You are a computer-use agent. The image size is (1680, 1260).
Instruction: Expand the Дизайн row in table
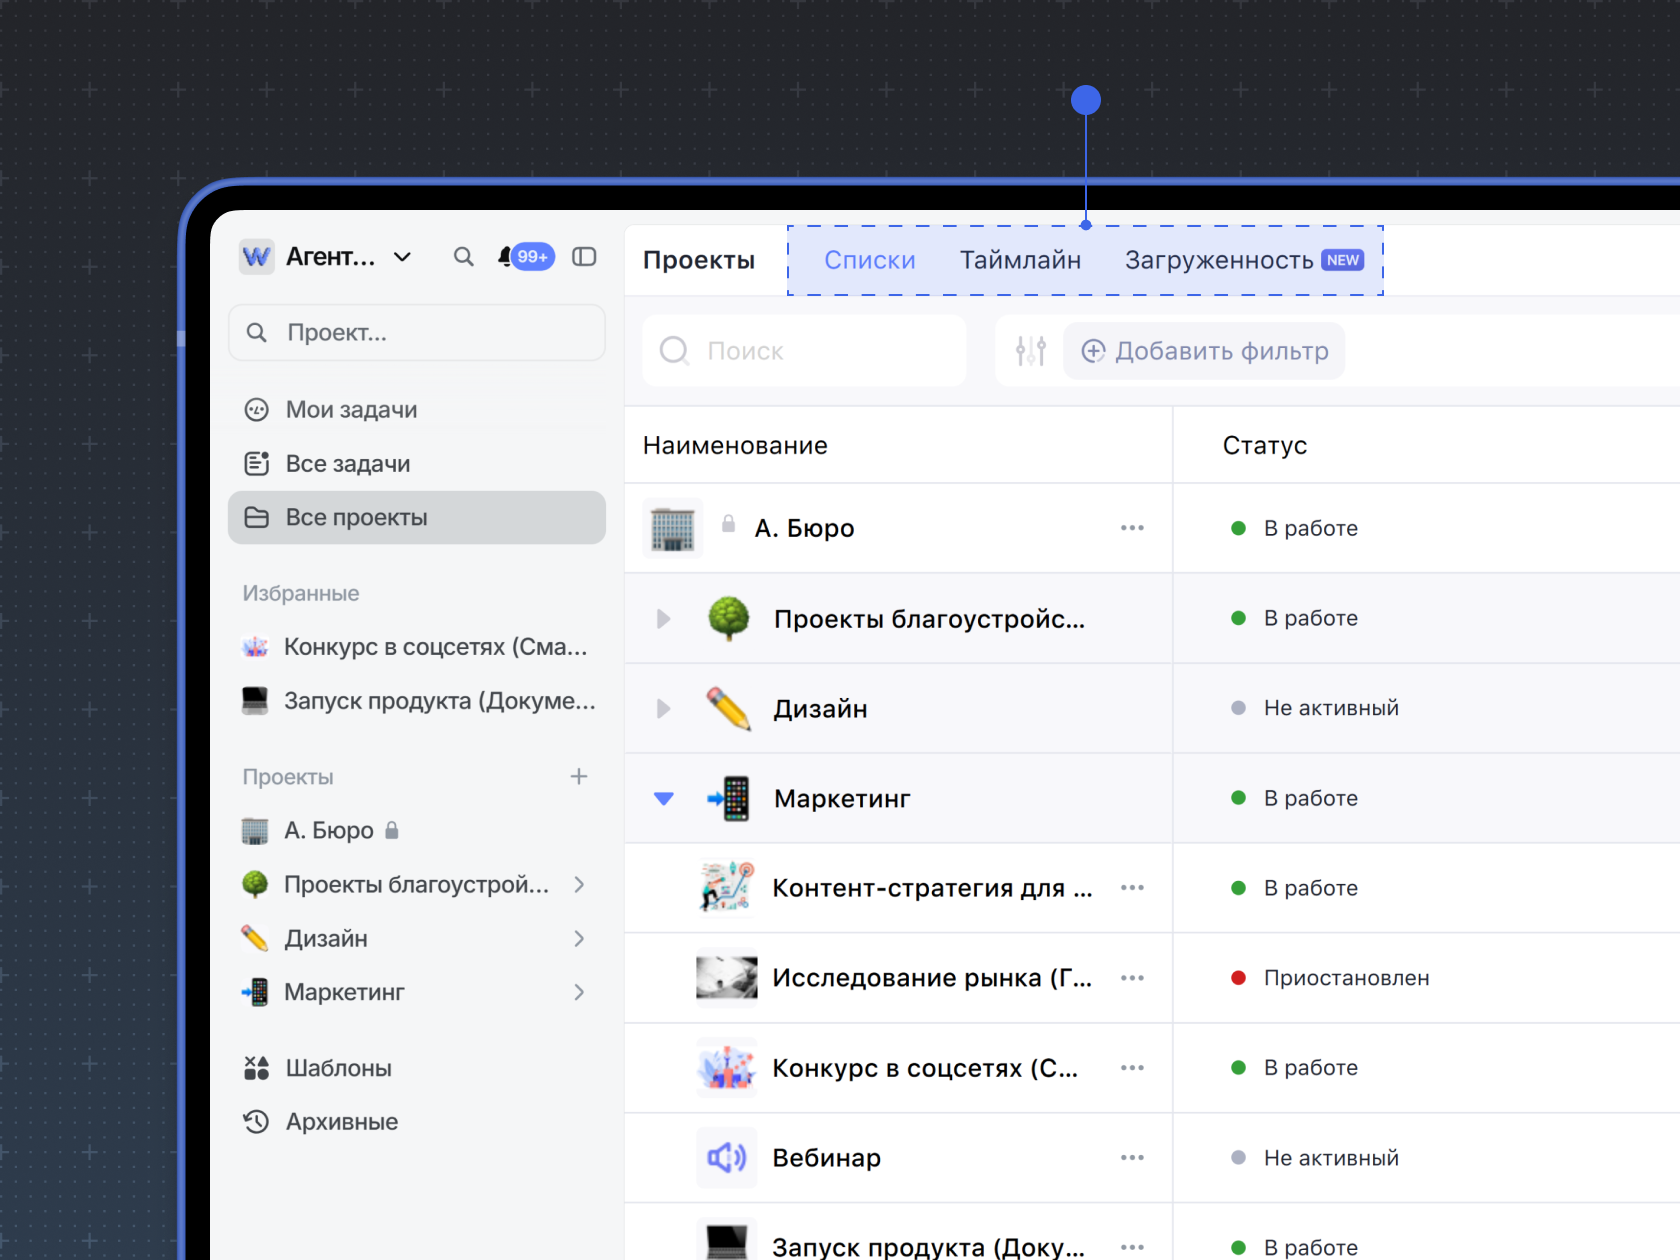pos(663,709)
